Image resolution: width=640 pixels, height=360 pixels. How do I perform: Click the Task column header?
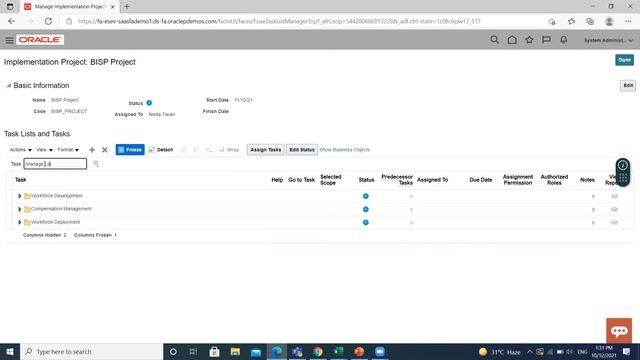click(20, 180)
